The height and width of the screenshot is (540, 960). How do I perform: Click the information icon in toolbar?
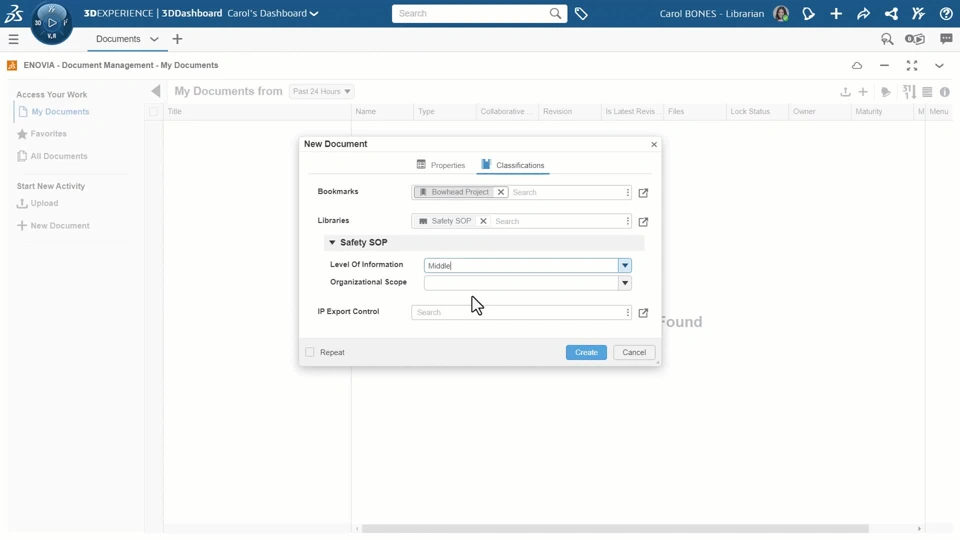click(x=945, y=92)
